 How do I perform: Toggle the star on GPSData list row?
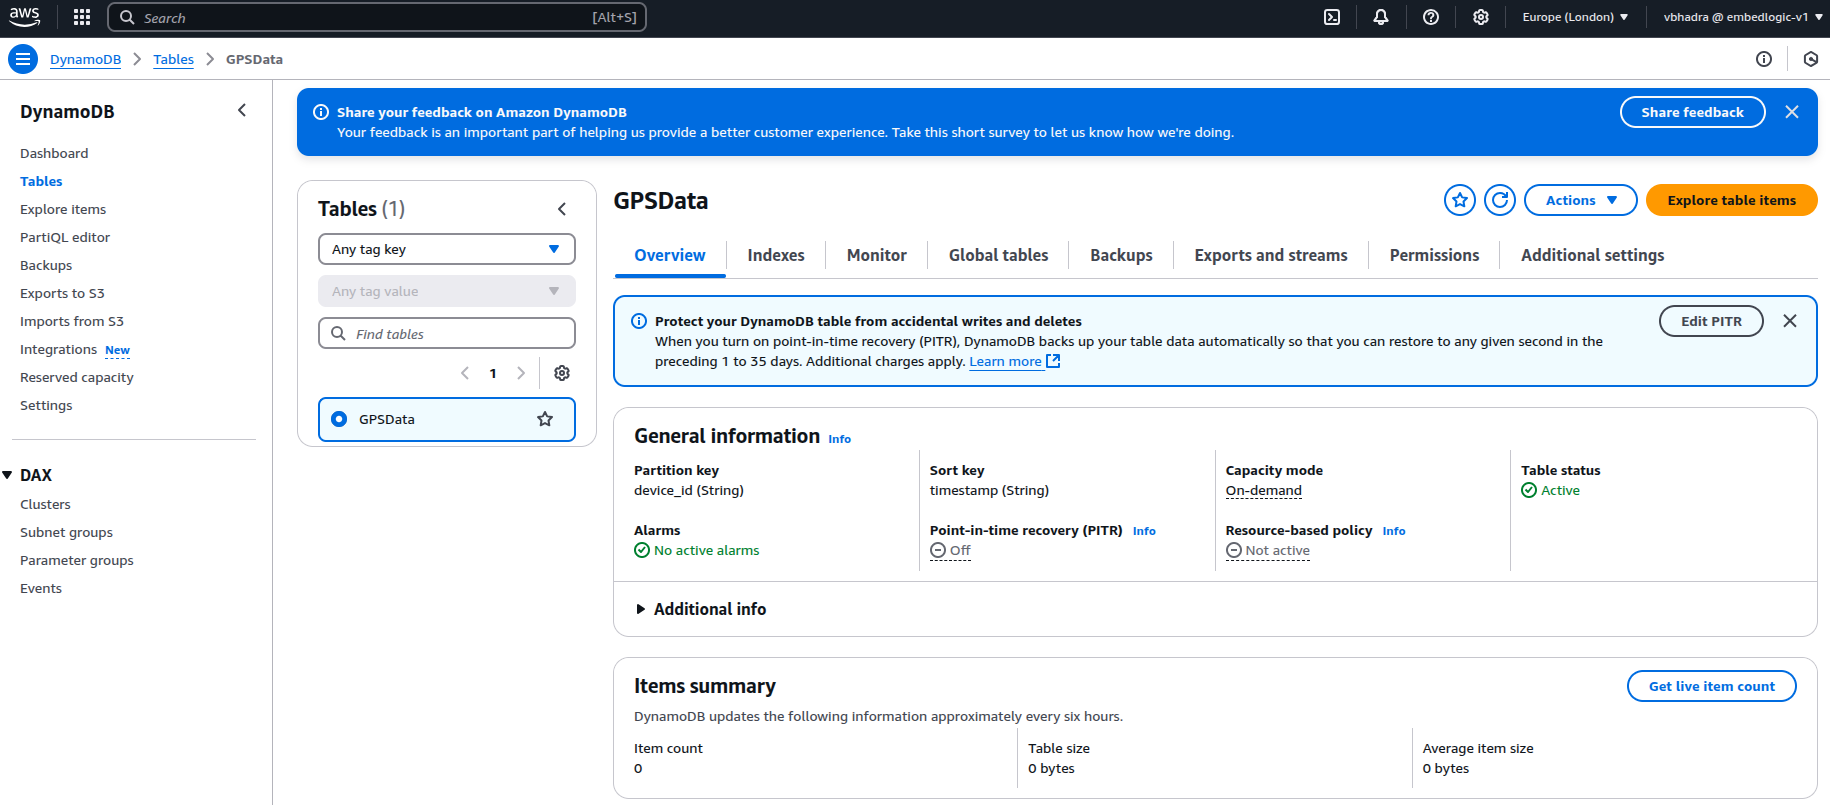pos(545,419)
